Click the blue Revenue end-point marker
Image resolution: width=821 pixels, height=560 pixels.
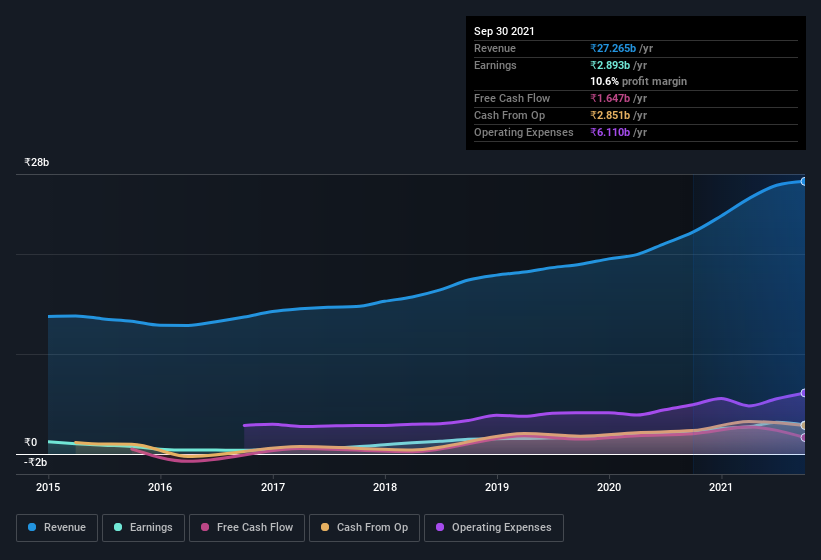[803, 181]
